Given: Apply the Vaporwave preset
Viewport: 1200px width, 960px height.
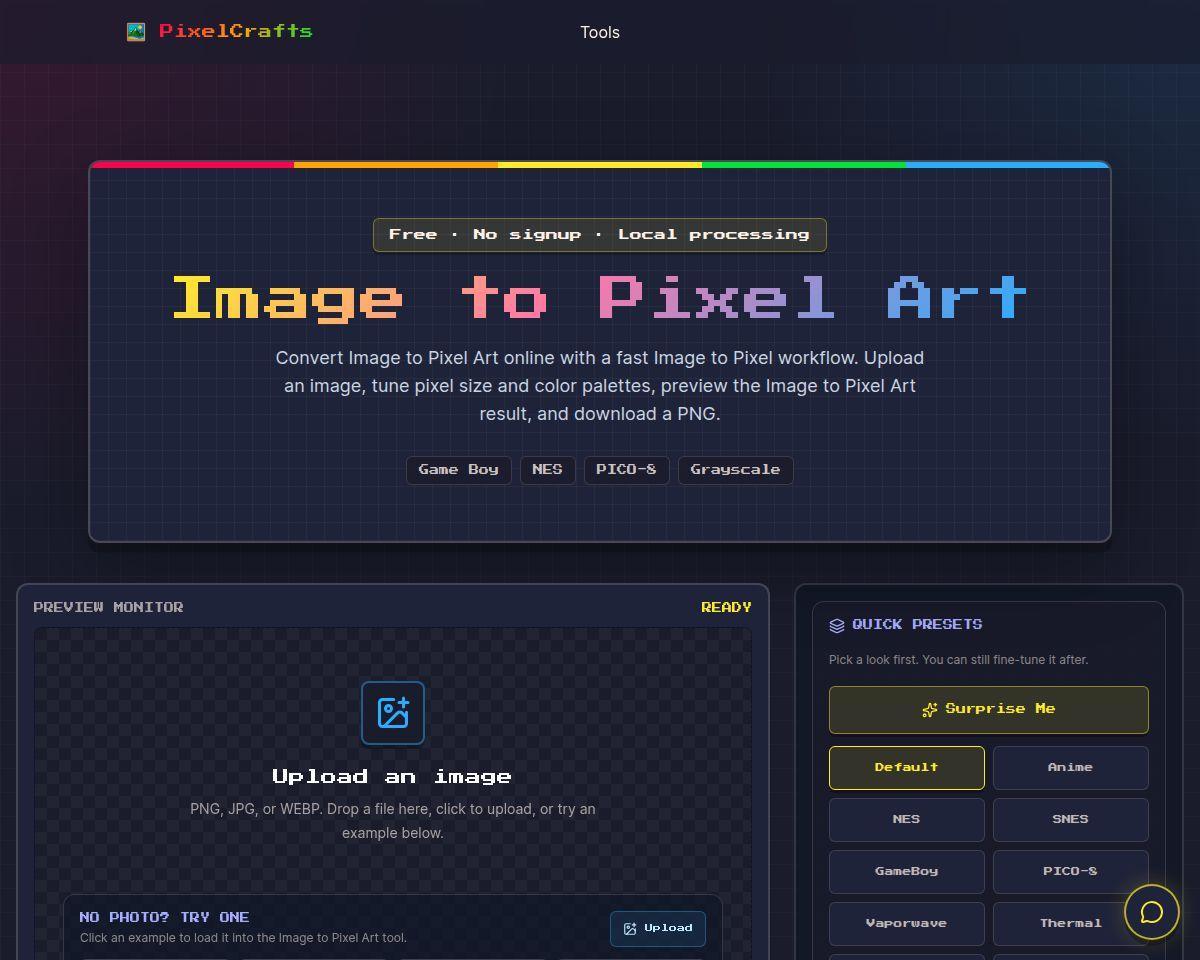Looking at the screenshot, I should (907, 924).
